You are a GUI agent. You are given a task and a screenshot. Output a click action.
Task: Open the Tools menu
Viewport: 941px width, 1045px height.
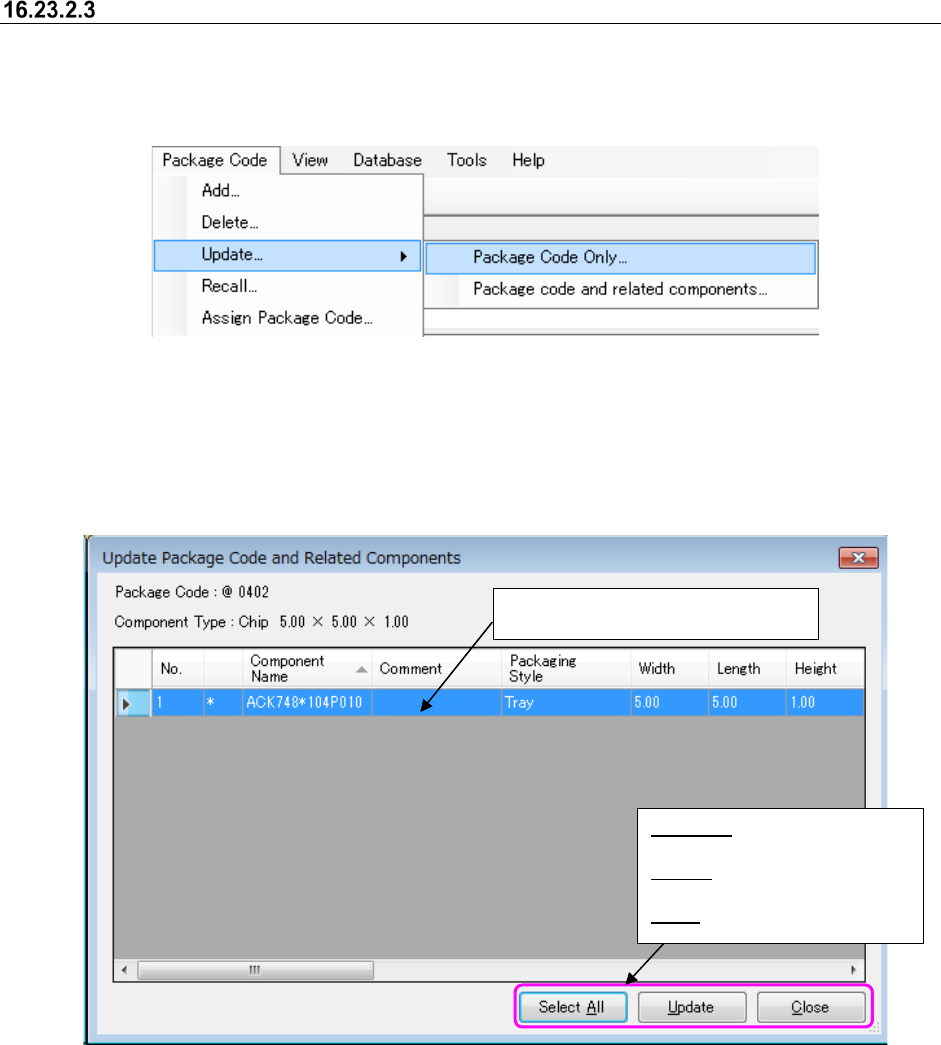(x=467, y=161)
